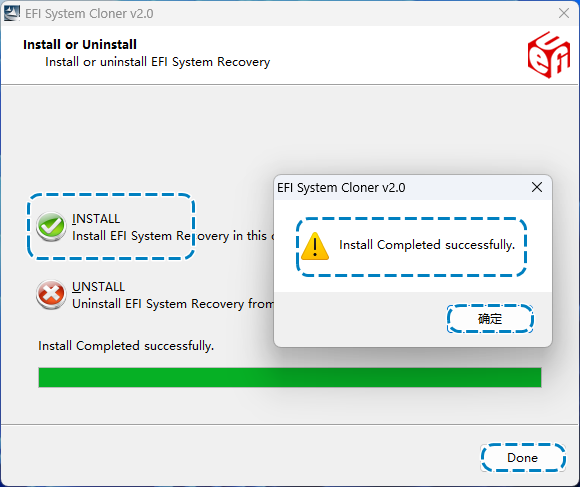Select the INSTALL option label
Screen dimensions: 580x487
[x=96, y=219]
